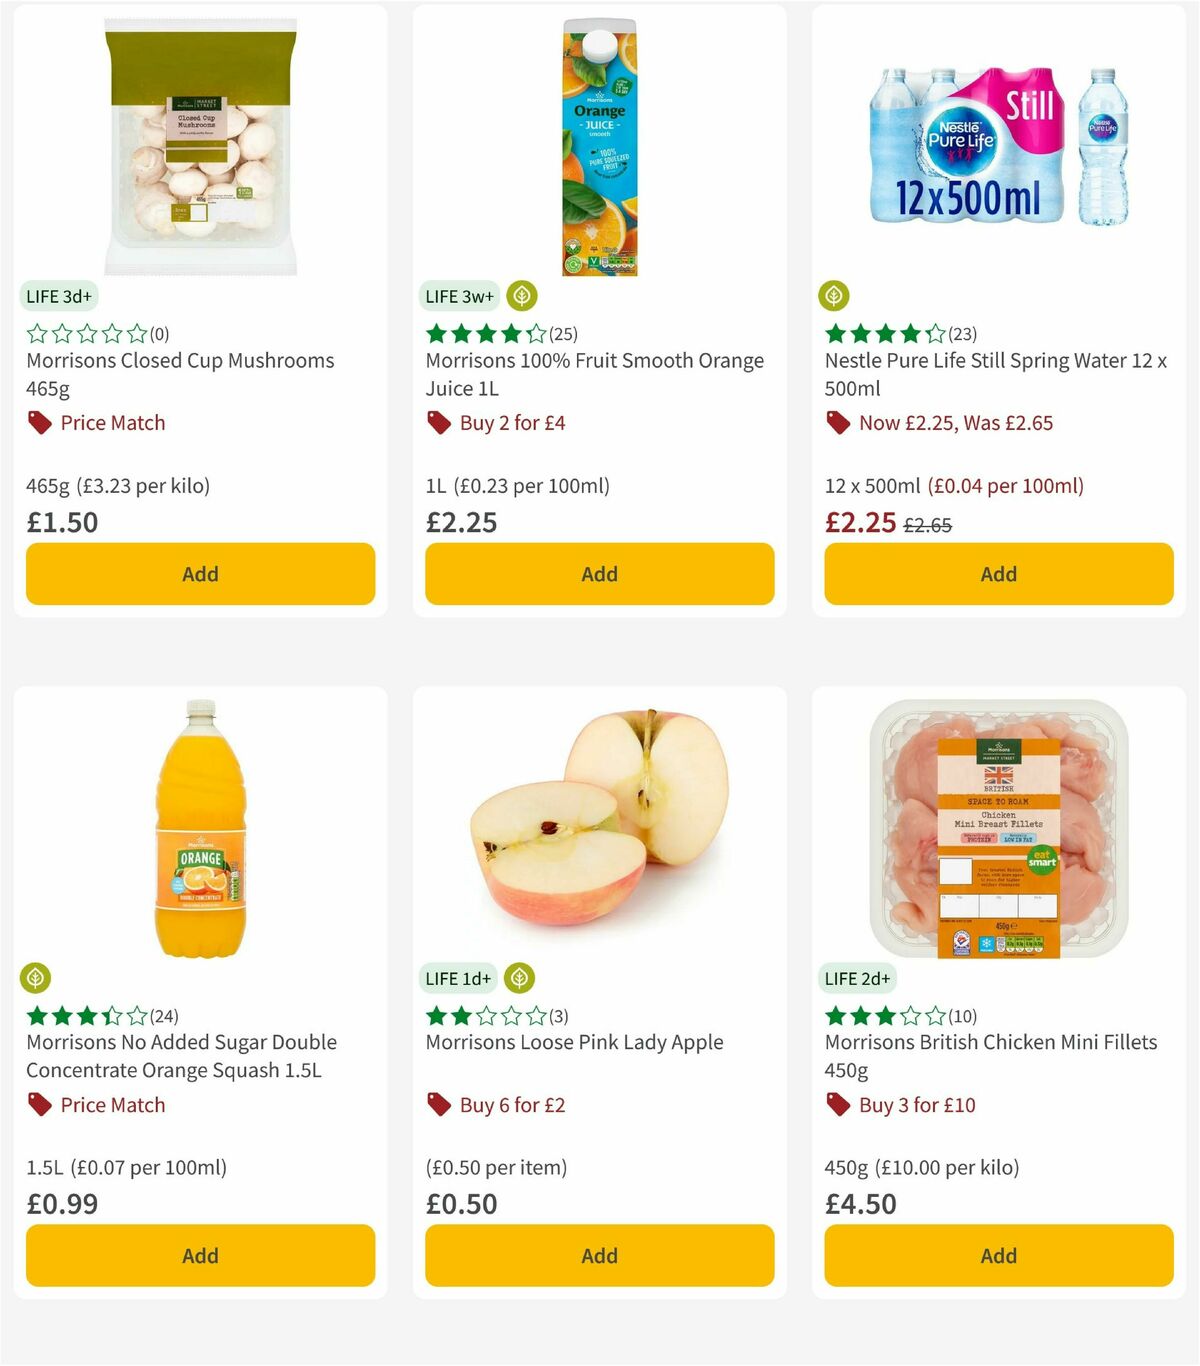Open Morrisons 100% Fruit Smooth Orange Juice product page
Viewport: 1200px width, 1366px height.
coord(596,374)
